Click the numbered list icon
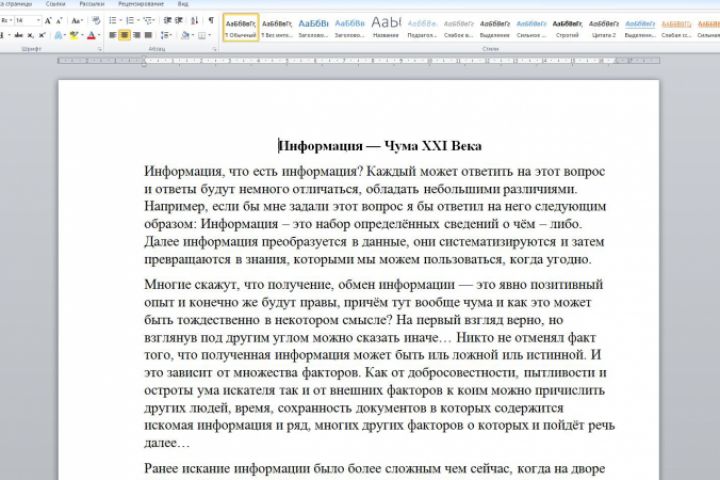The height and width of the screenshot is (480, 720). 130,21
